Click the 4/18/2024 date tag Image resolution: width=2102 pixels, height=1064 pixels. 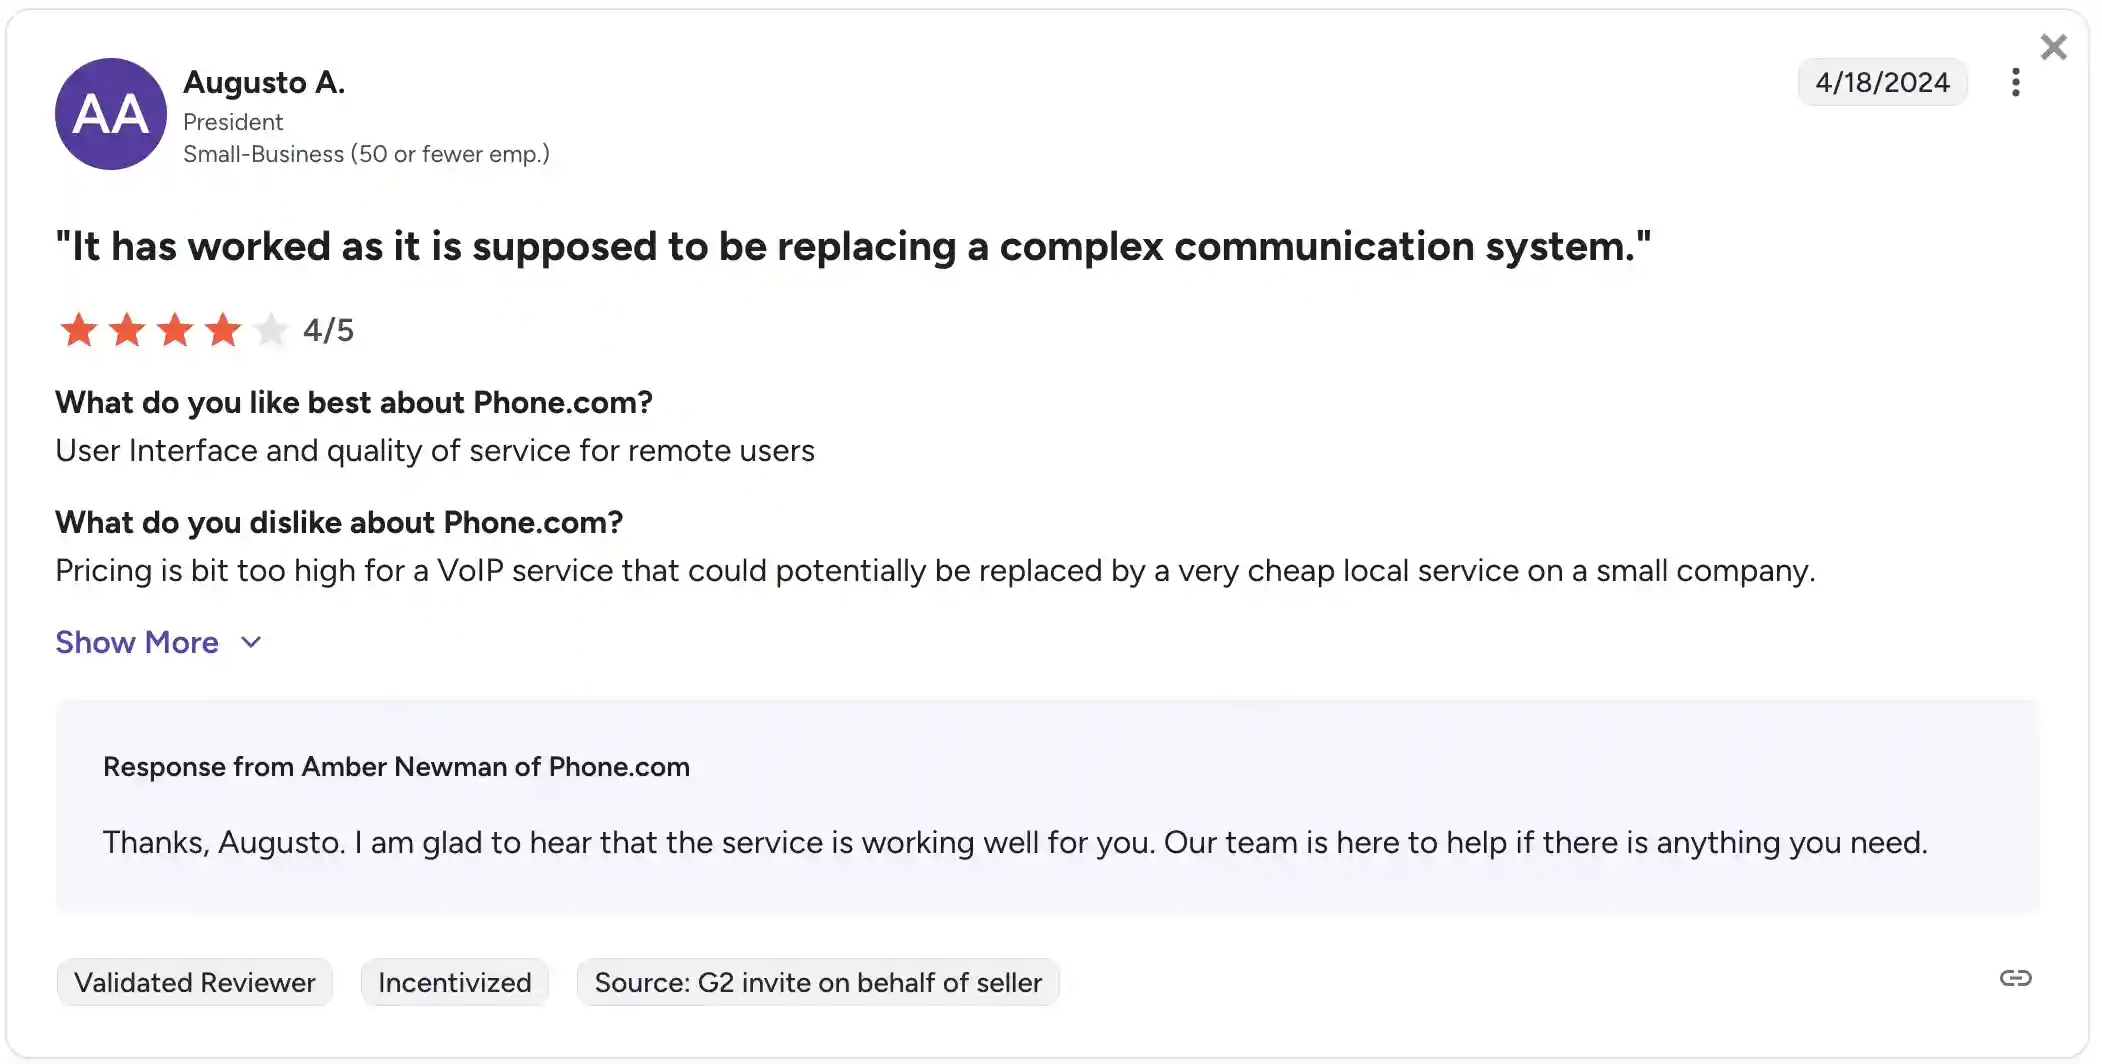pos(1883,82)
